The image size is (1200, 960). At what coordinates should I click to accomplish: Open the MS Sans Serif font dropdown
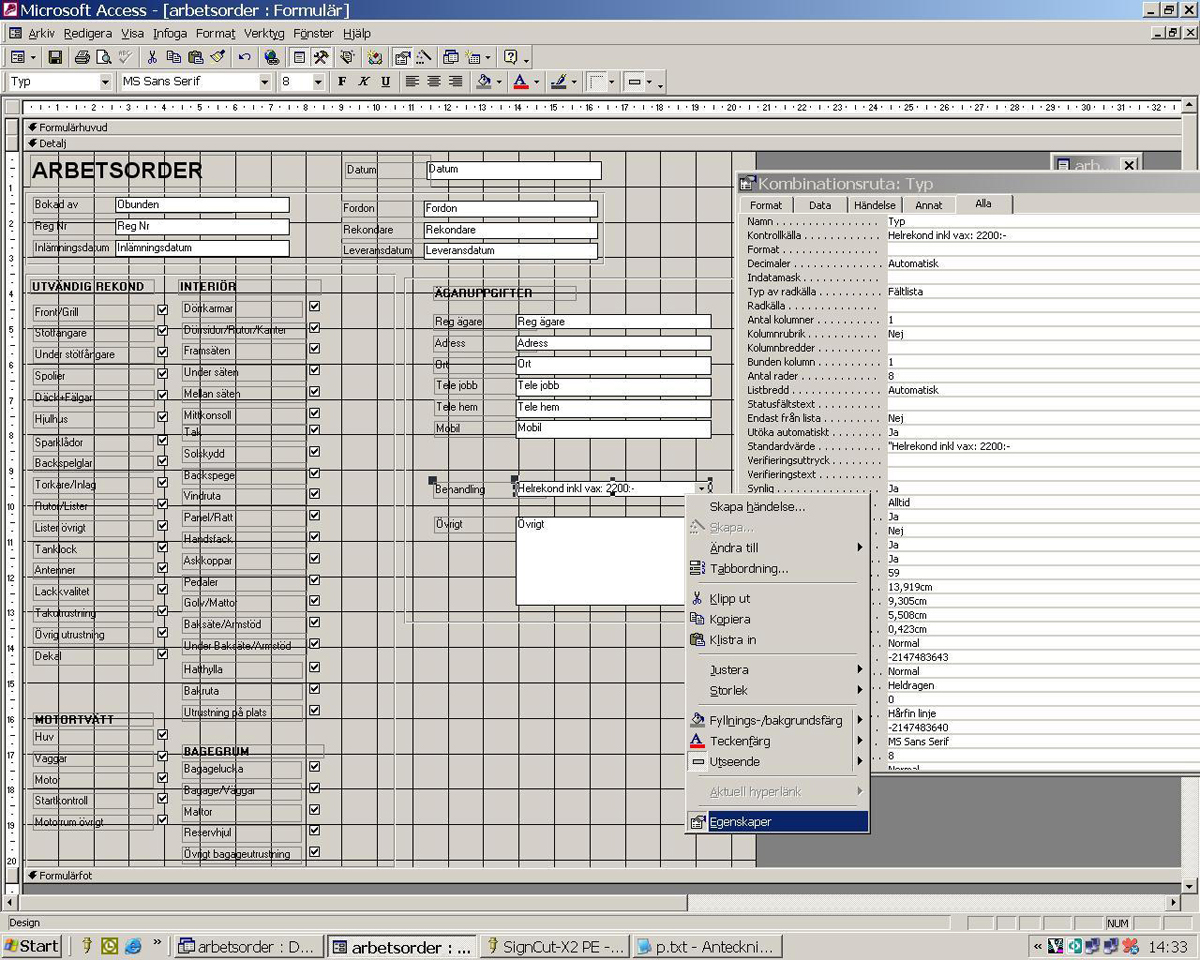coord(265,82)
